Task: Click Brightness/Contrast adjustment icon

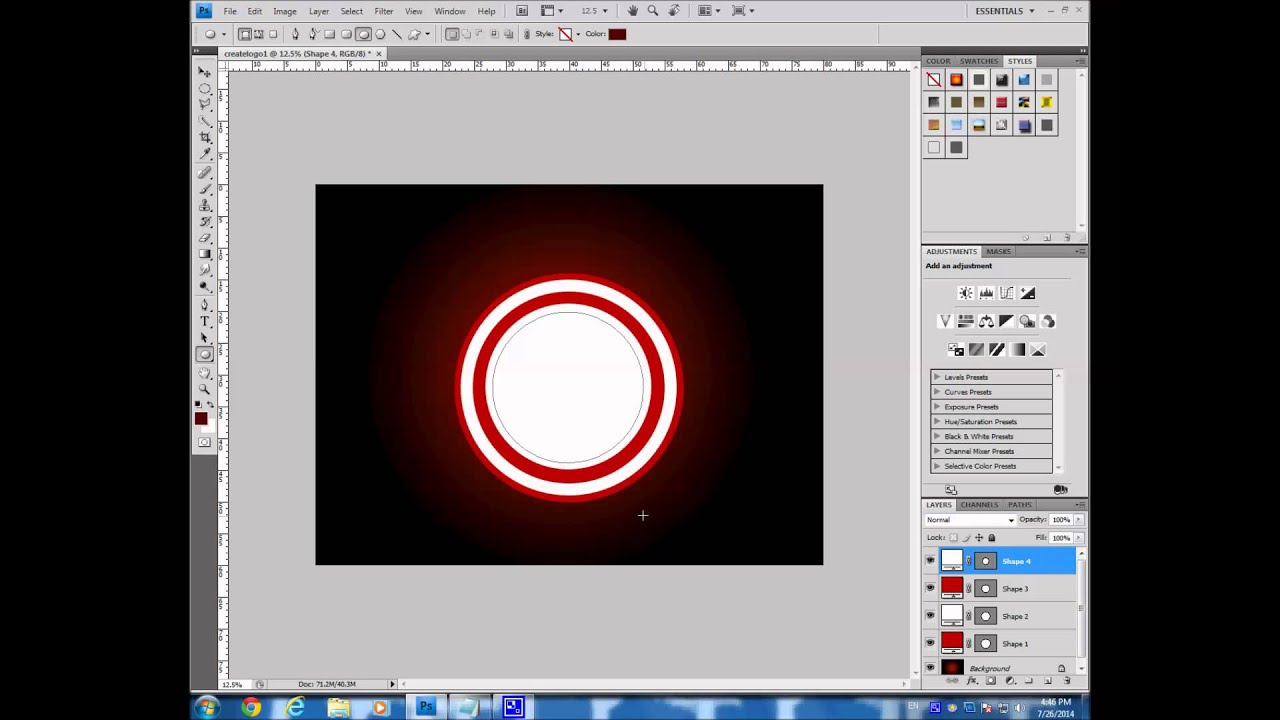Action: point(965,293)
